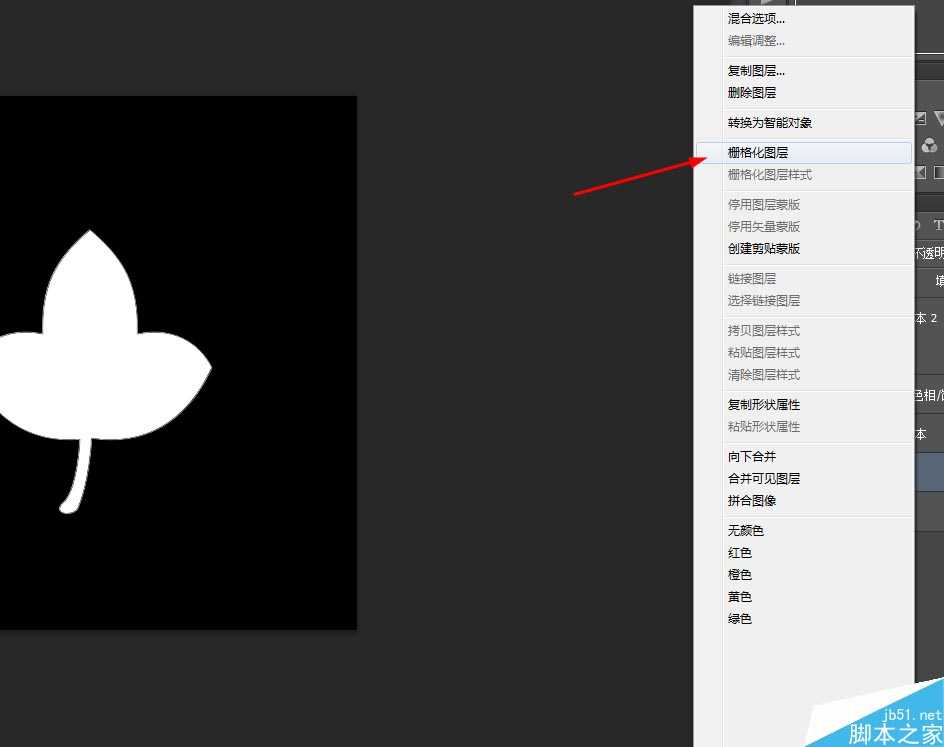Image resolution: width=944 pixels, height=747 pixels.
Task: Select 创建剪贴蒙版 in the menu
Action: (764, 249)
